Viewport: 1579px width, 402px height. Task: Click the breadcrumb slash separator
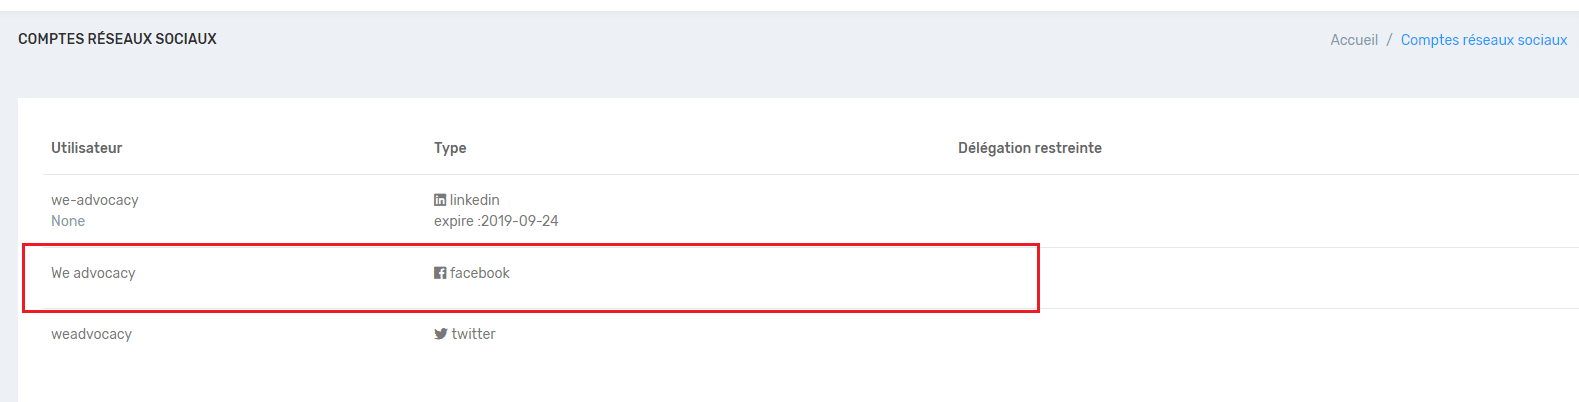pyautogui.click(x=1389, y=40)
